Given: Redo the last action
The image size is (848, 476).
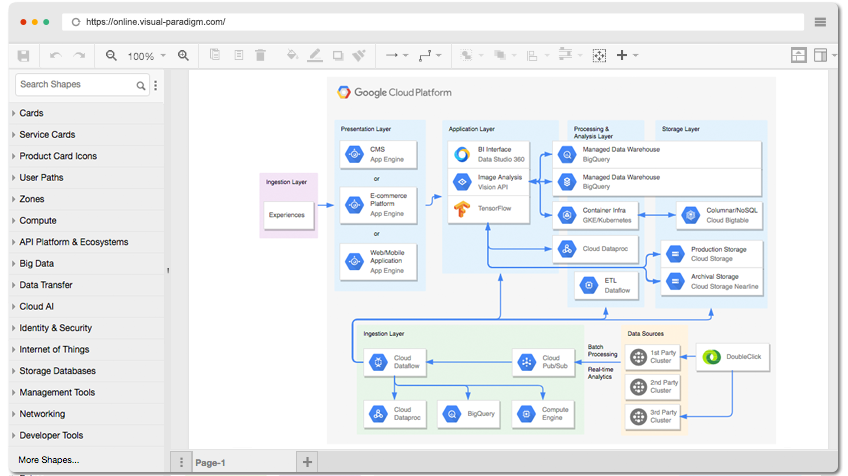Looking at the screenshot, I should coord(80,56).
